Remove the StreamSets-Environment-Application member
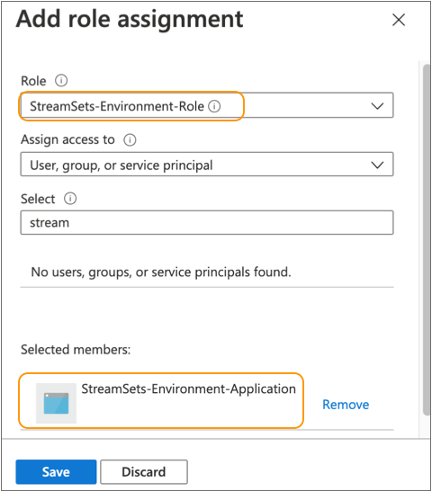This screenshot has width=432, height=491. [x=346, y=405]
